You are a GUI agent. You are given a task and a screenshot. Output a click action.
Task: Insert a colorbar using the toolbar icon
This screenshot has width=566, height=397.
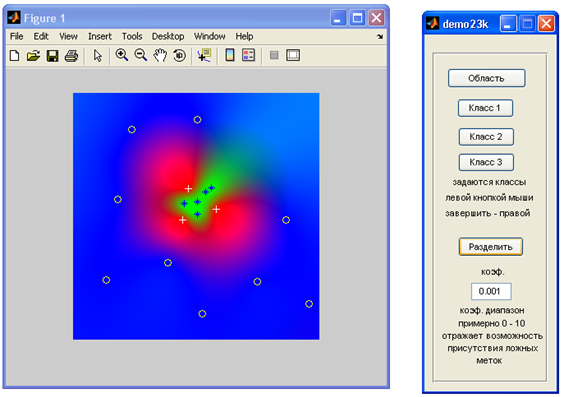click(x=230, y=55)
